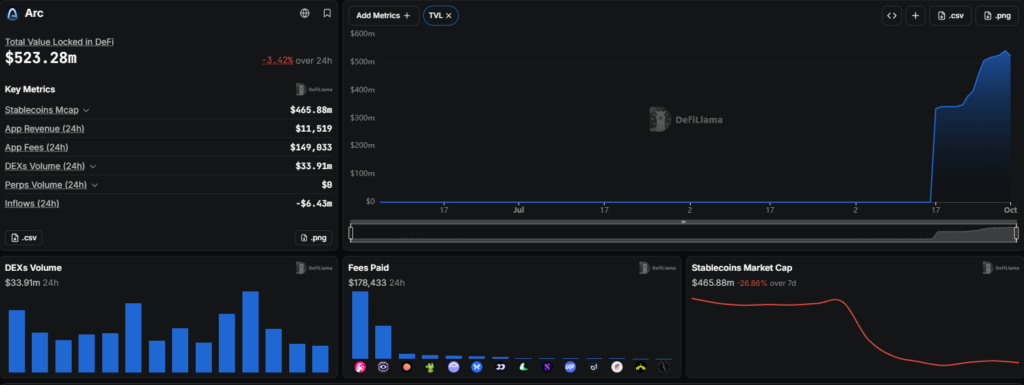The image size is (1024, 385).
Task: Open the chart embed code icon
Action: point(891,16)
